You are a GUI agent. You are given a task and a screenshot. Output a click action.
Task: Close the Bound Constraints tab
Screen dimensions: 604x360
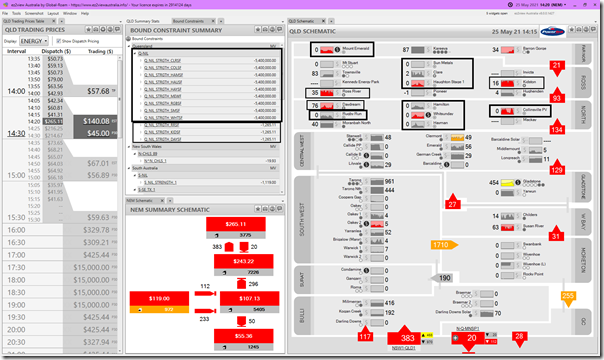click(x=213, y=21)
